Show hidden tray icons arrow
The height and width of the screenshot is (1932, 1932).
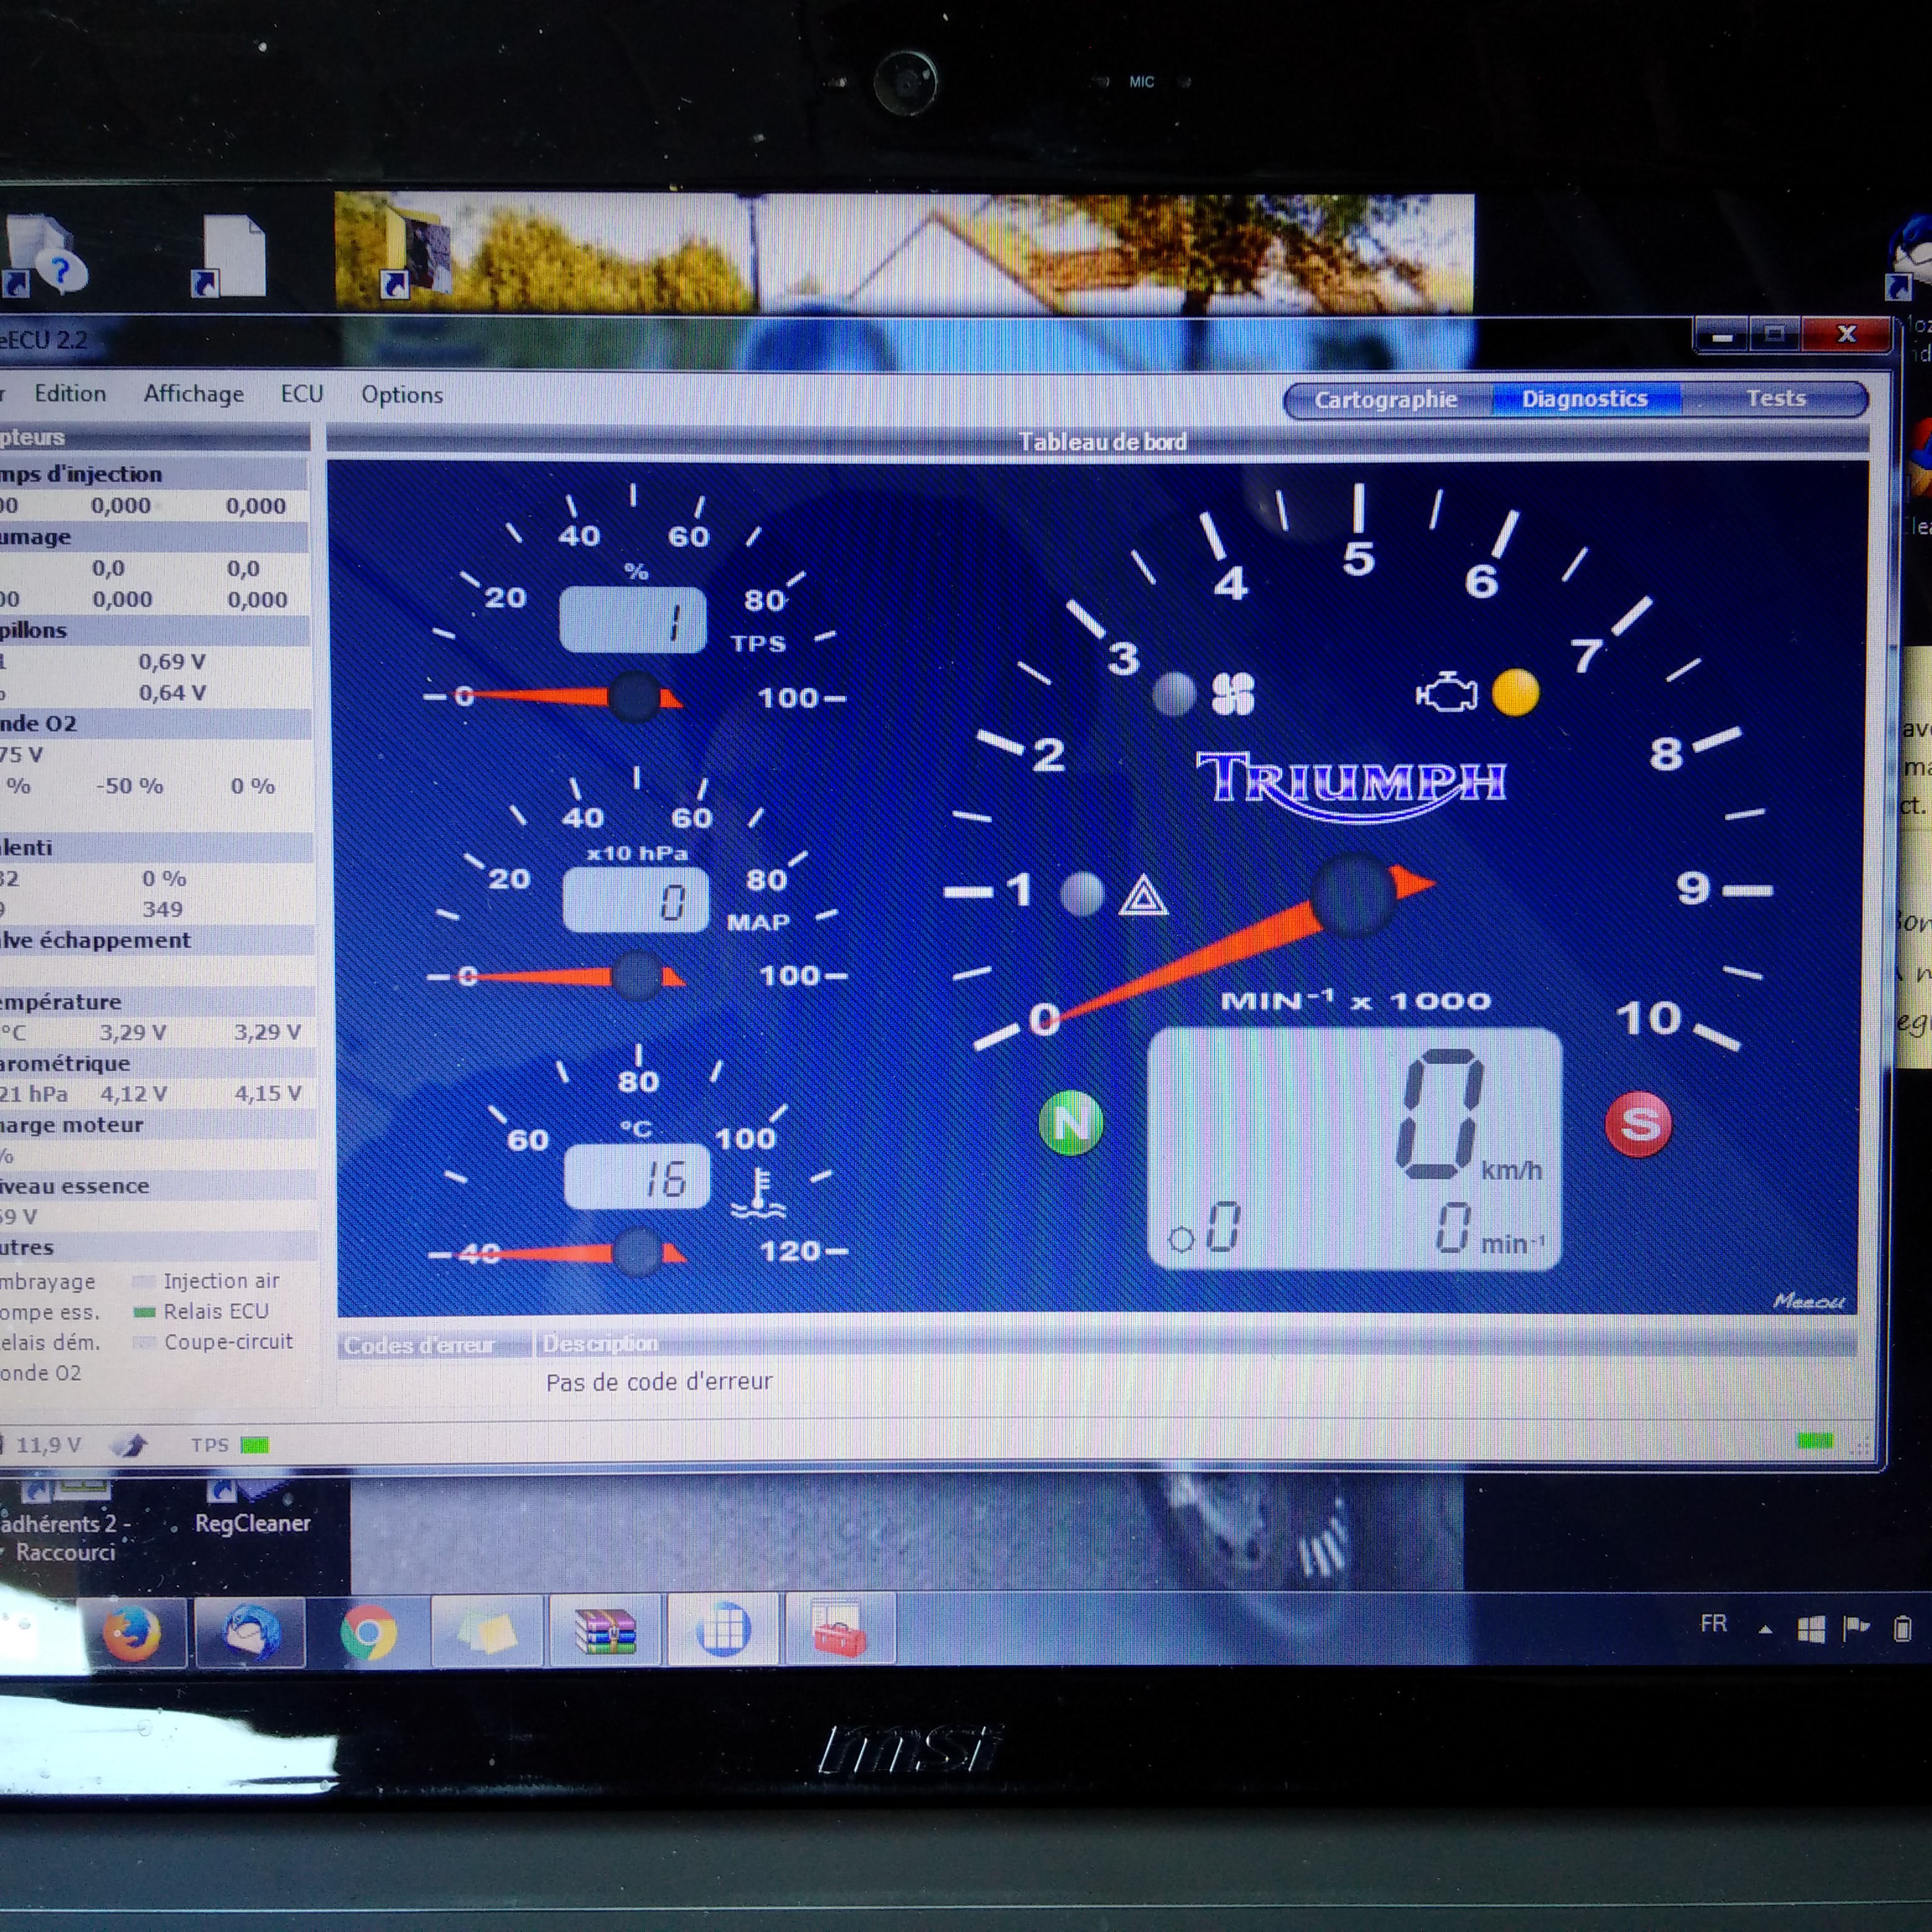1765,1629
